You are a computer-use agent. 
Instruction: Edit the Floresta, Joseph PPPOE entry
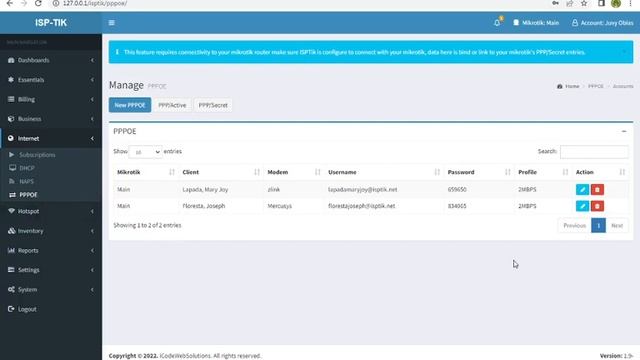582,206
